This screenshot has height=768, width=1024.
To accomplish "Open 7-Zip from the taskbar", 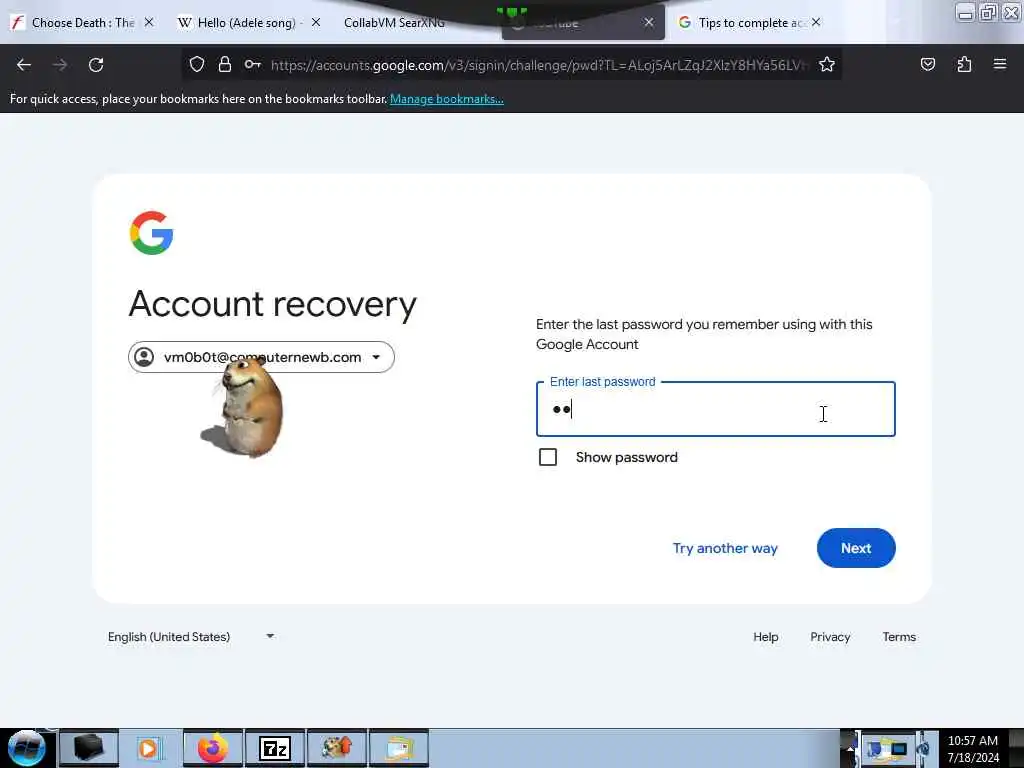I will tap(275, 748).
